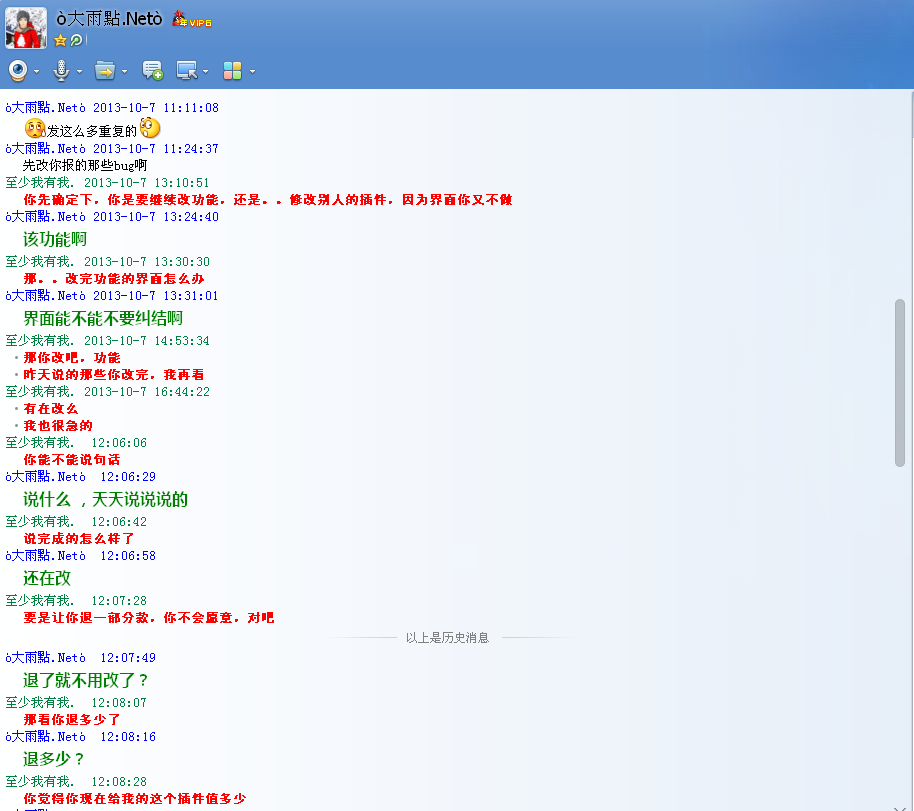Select red message 那你改吧。功能
The height and width of the screenshot is (811, 914).
point(72,357)
